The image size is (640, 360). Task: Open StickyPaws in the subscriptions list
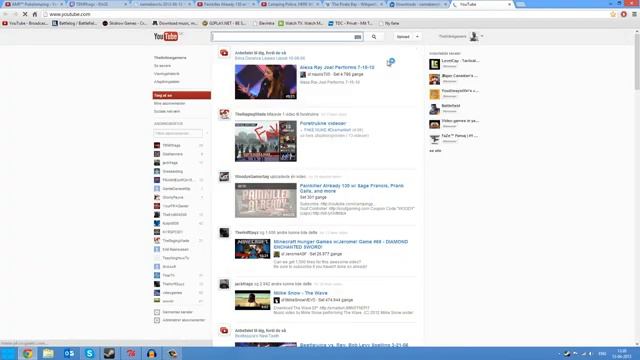[x=173, y=198]
